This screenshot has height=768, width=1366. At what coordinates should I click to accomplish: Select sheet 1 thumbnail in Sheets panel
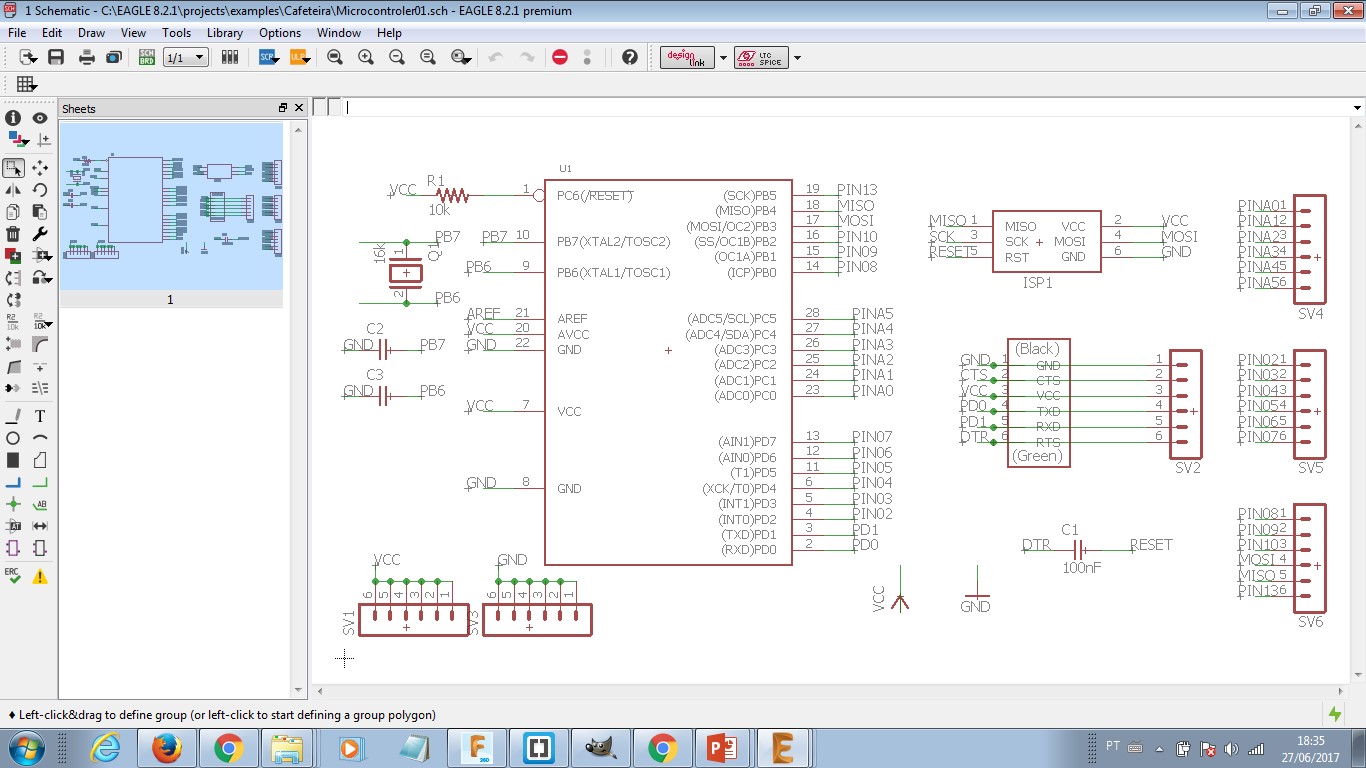(x=170, y=205)
